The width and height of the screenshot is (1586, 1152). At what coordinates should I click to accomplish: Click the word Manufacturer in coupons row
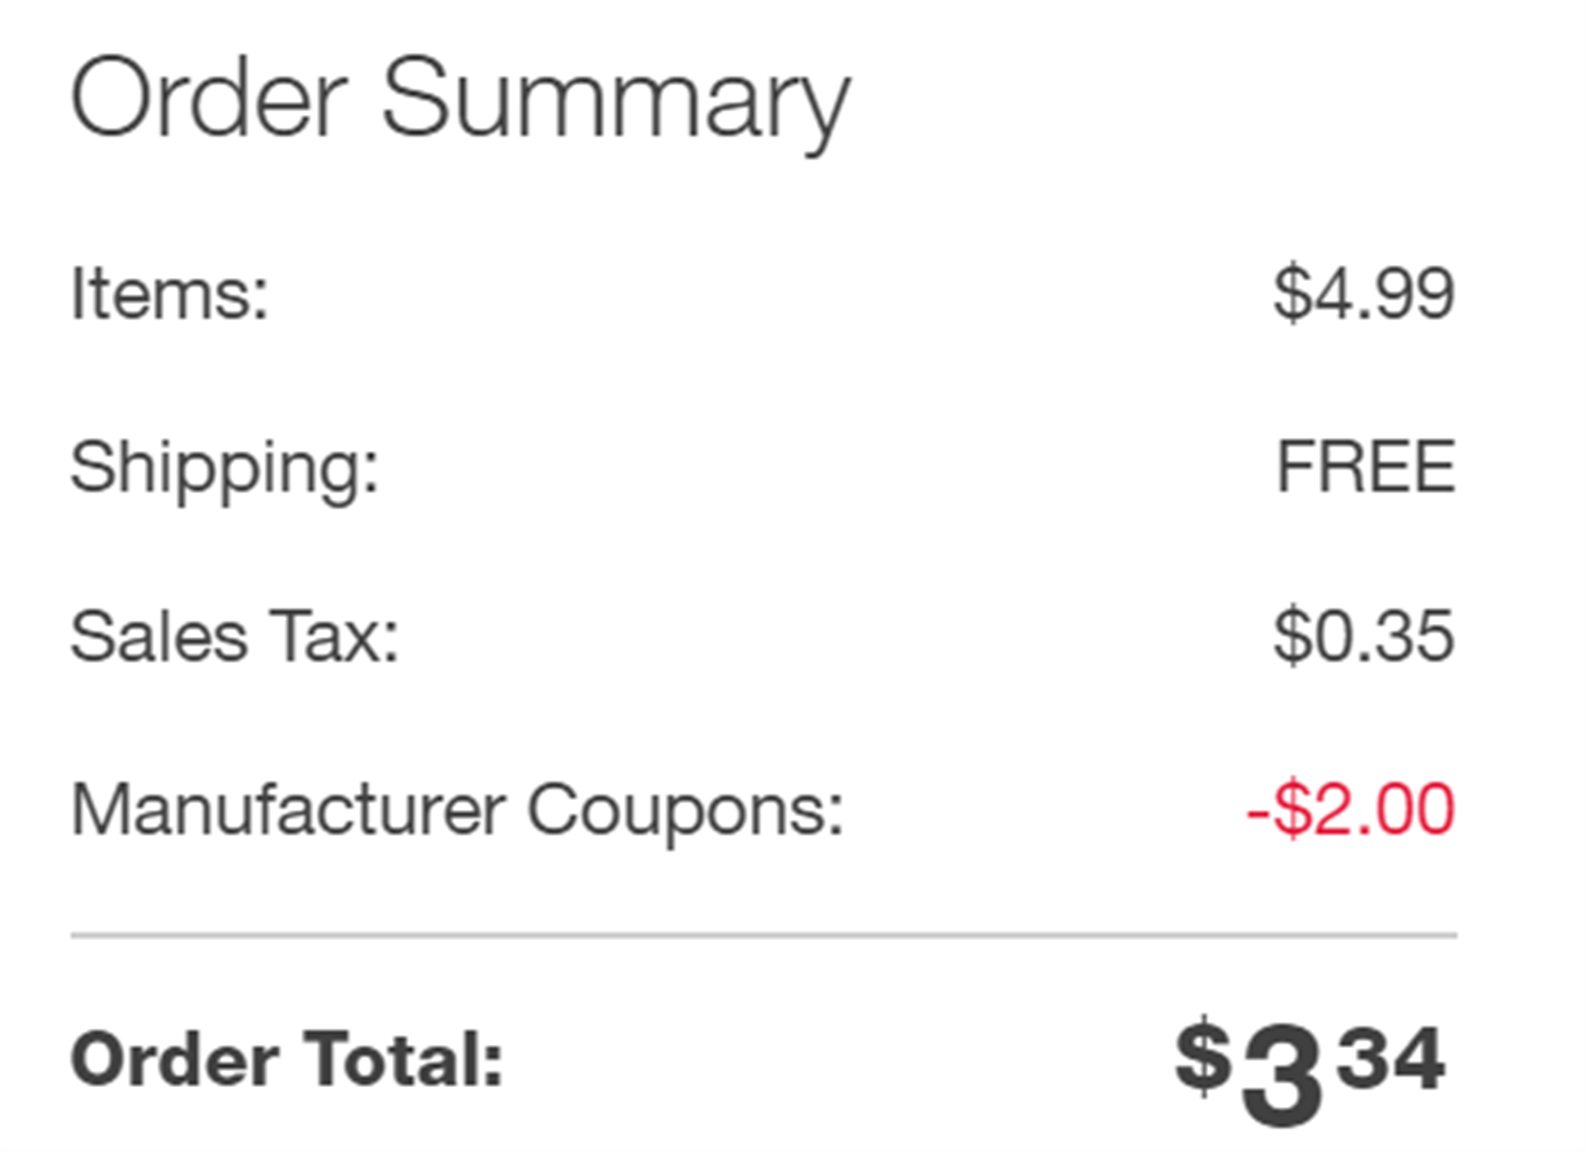[289, 808]
